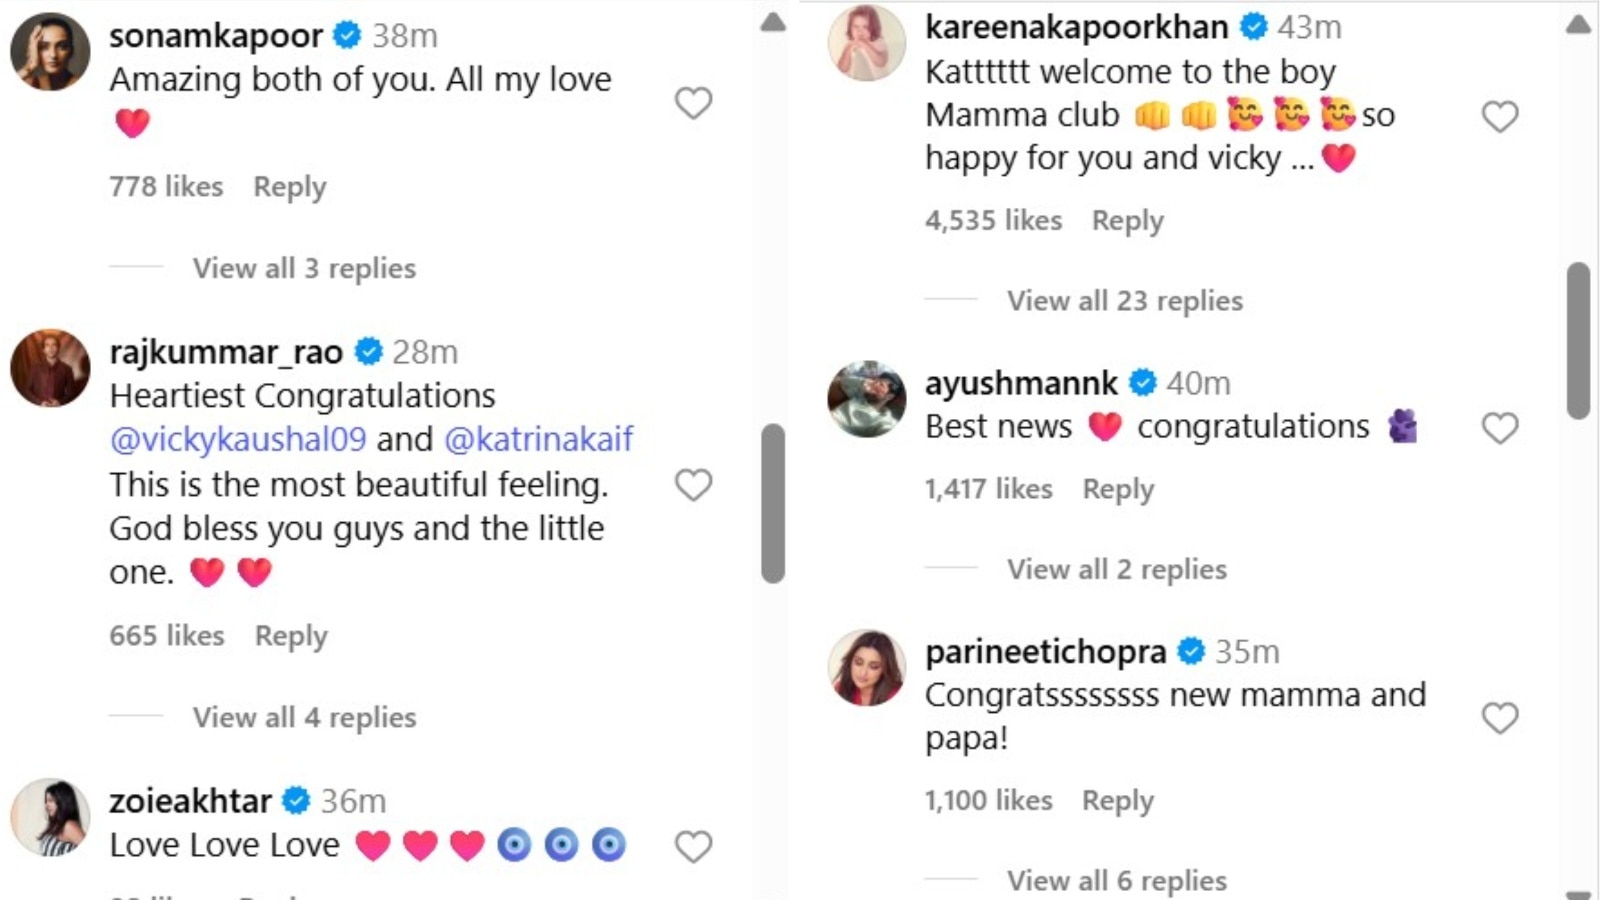Viewport: 1600px width, 900px height.
Task: Click the left comments panel scrollbar thumb
Action: tap(772, 503)
